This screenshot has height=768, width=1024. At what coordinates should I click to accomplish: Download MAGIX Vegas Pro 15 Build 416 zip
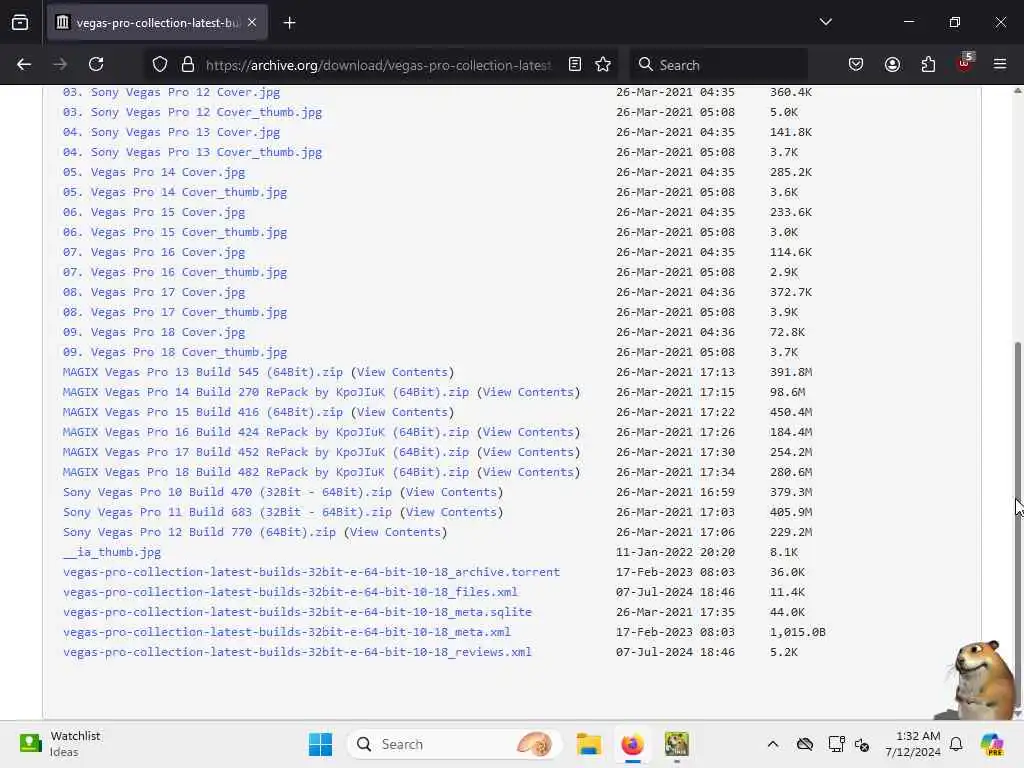click(x=202, y=412)
